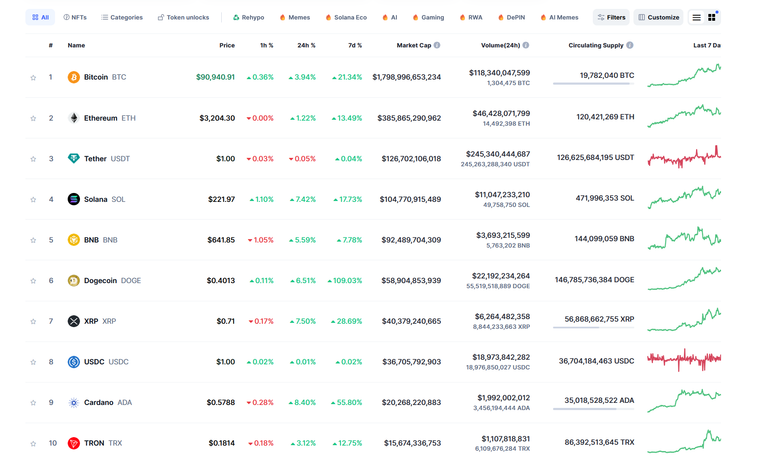Star Bitcoin to add to watchlist
Viewport: 768px width, 460px height.
tap(33, 77)
